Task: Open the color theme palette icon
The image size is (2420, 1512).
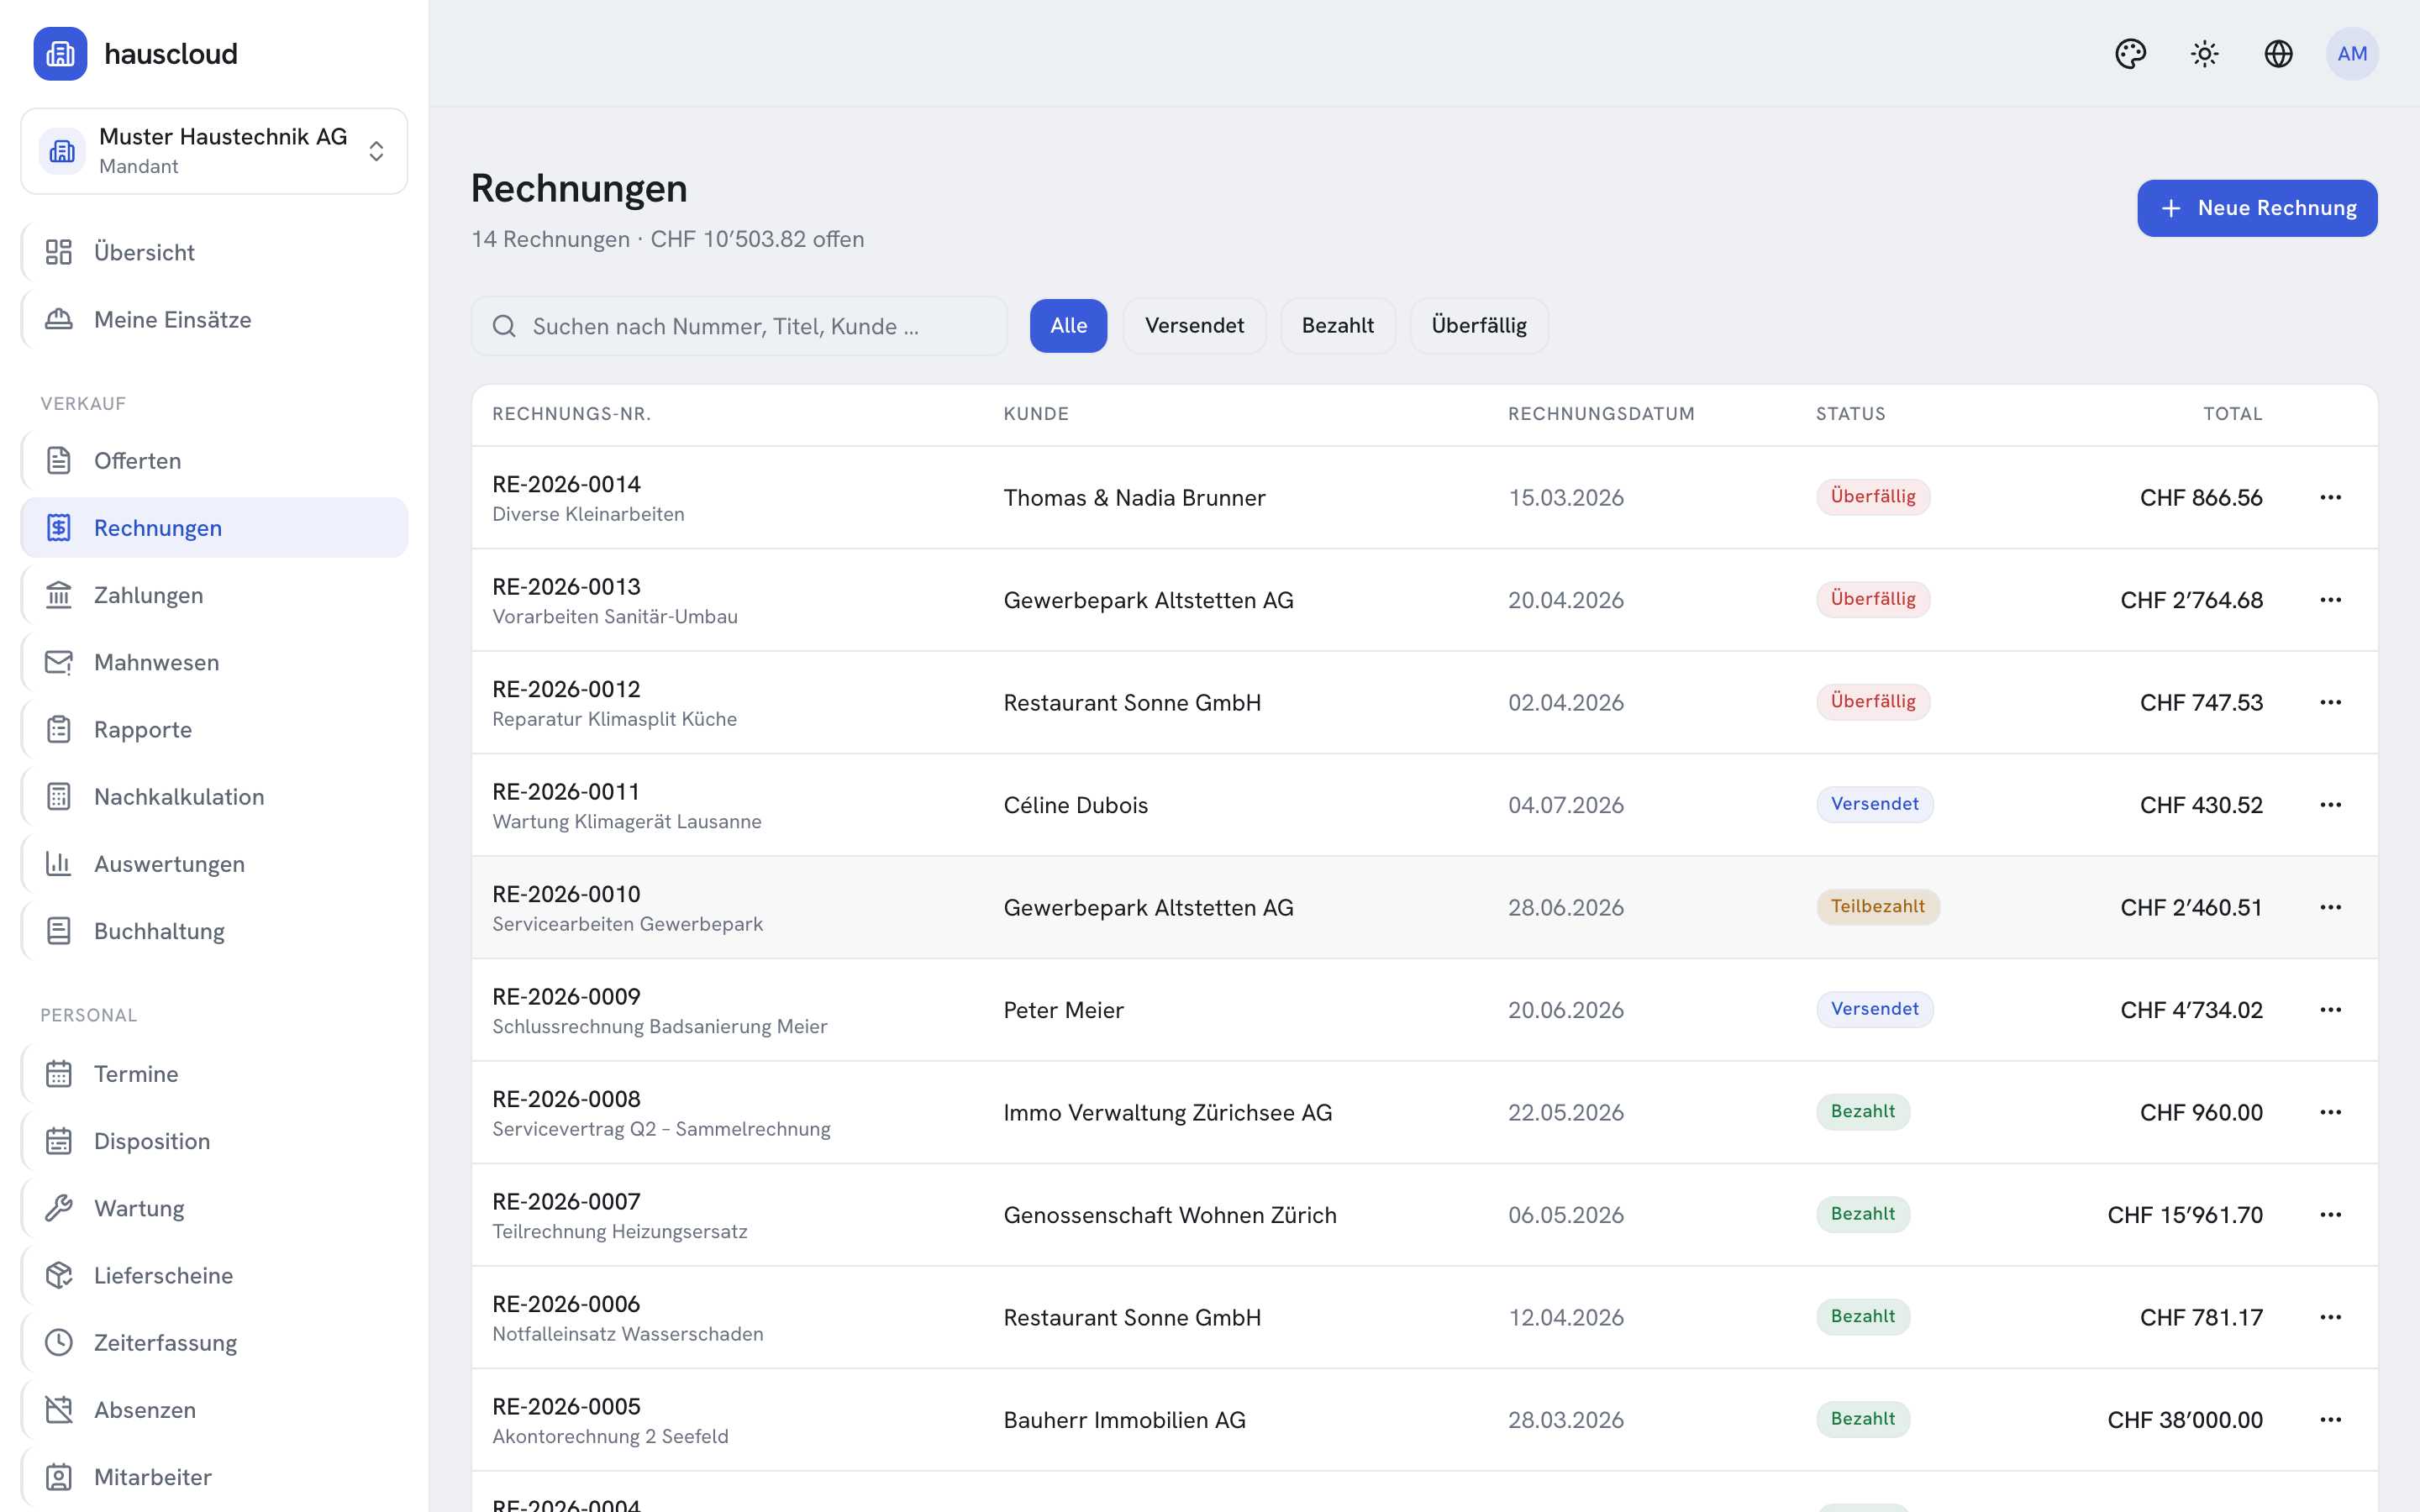Action: pyautogui.click(x=2130, y=54)
